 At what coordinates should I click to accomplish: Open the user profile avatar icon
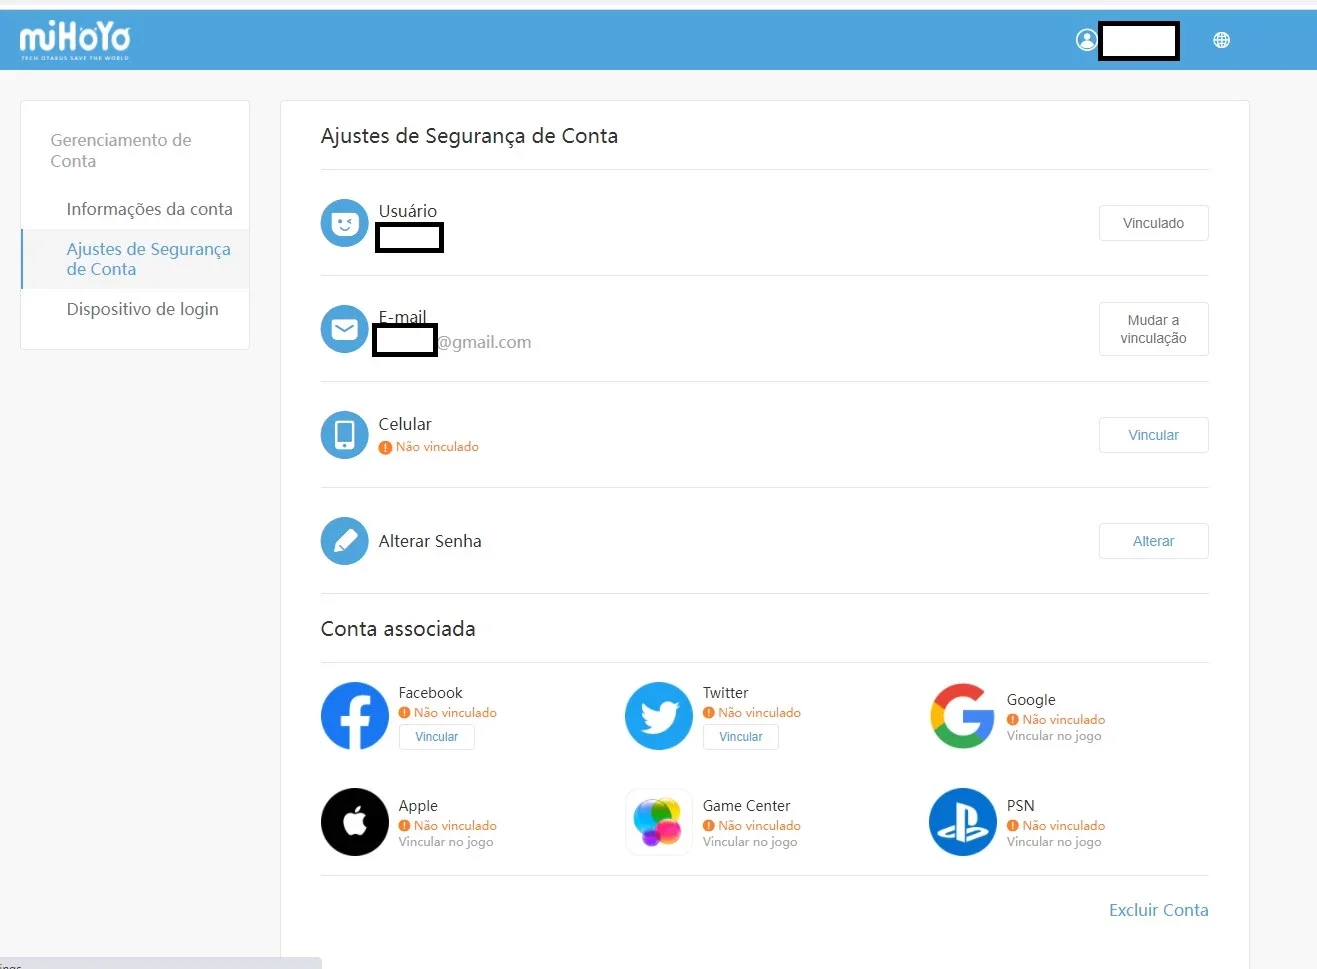point(1086,40)
